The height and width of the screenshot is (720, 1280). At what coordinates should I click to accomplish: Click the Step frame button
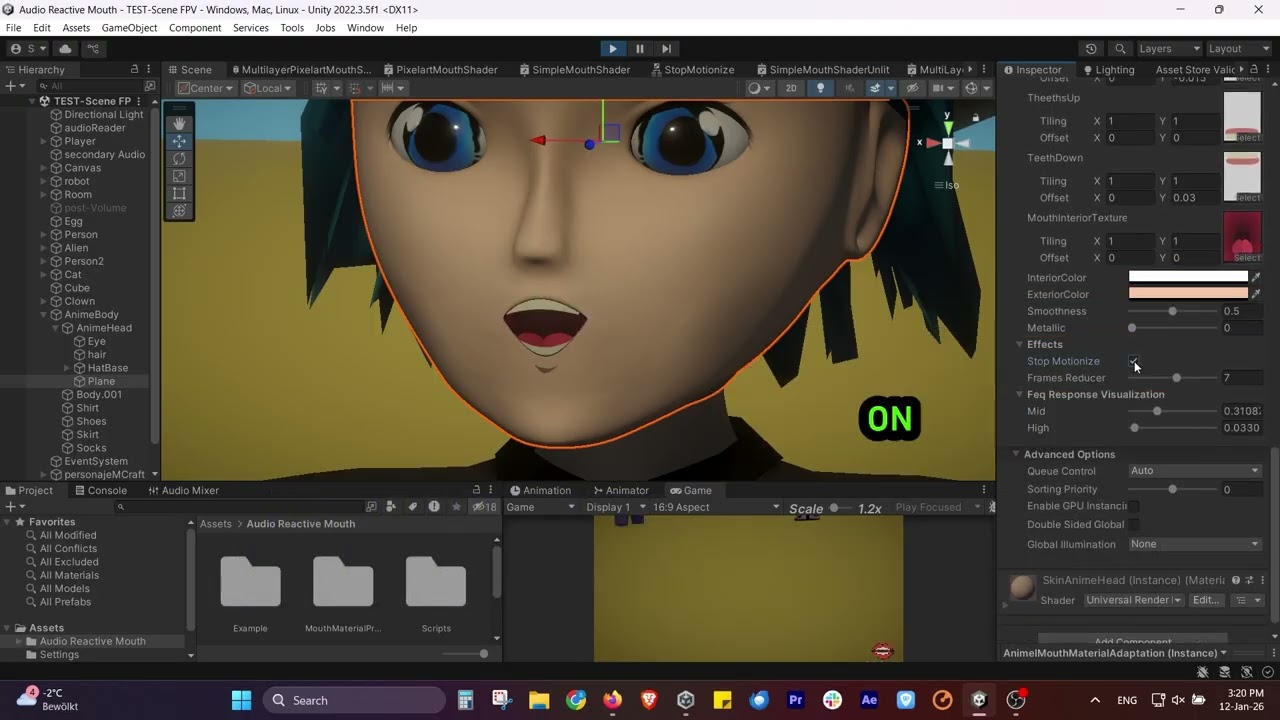click(667, 49)
